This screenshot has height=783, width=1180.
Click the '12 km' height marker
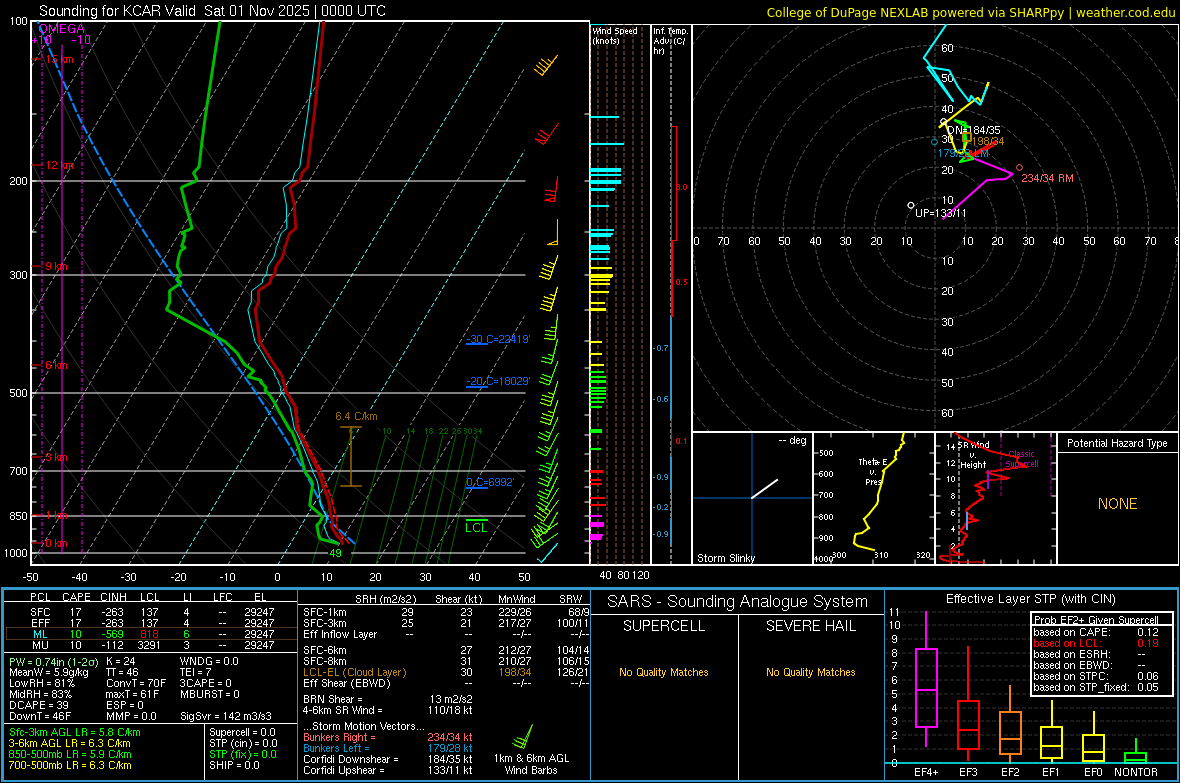59,165
